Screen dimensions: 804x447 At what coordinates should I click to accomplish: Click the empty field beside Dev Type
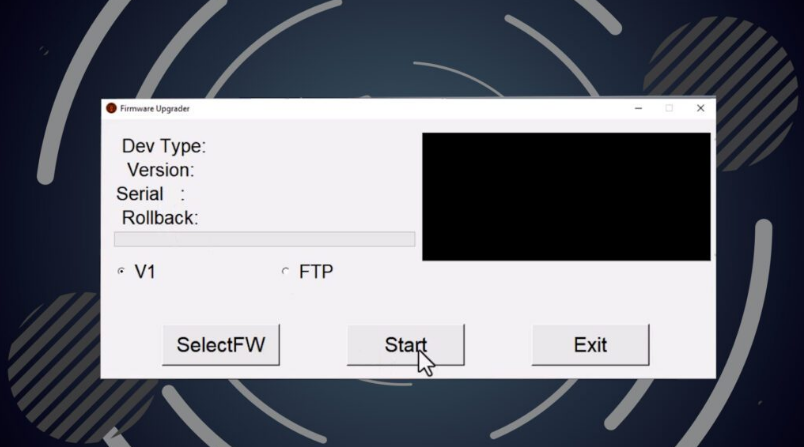point(310,146)
